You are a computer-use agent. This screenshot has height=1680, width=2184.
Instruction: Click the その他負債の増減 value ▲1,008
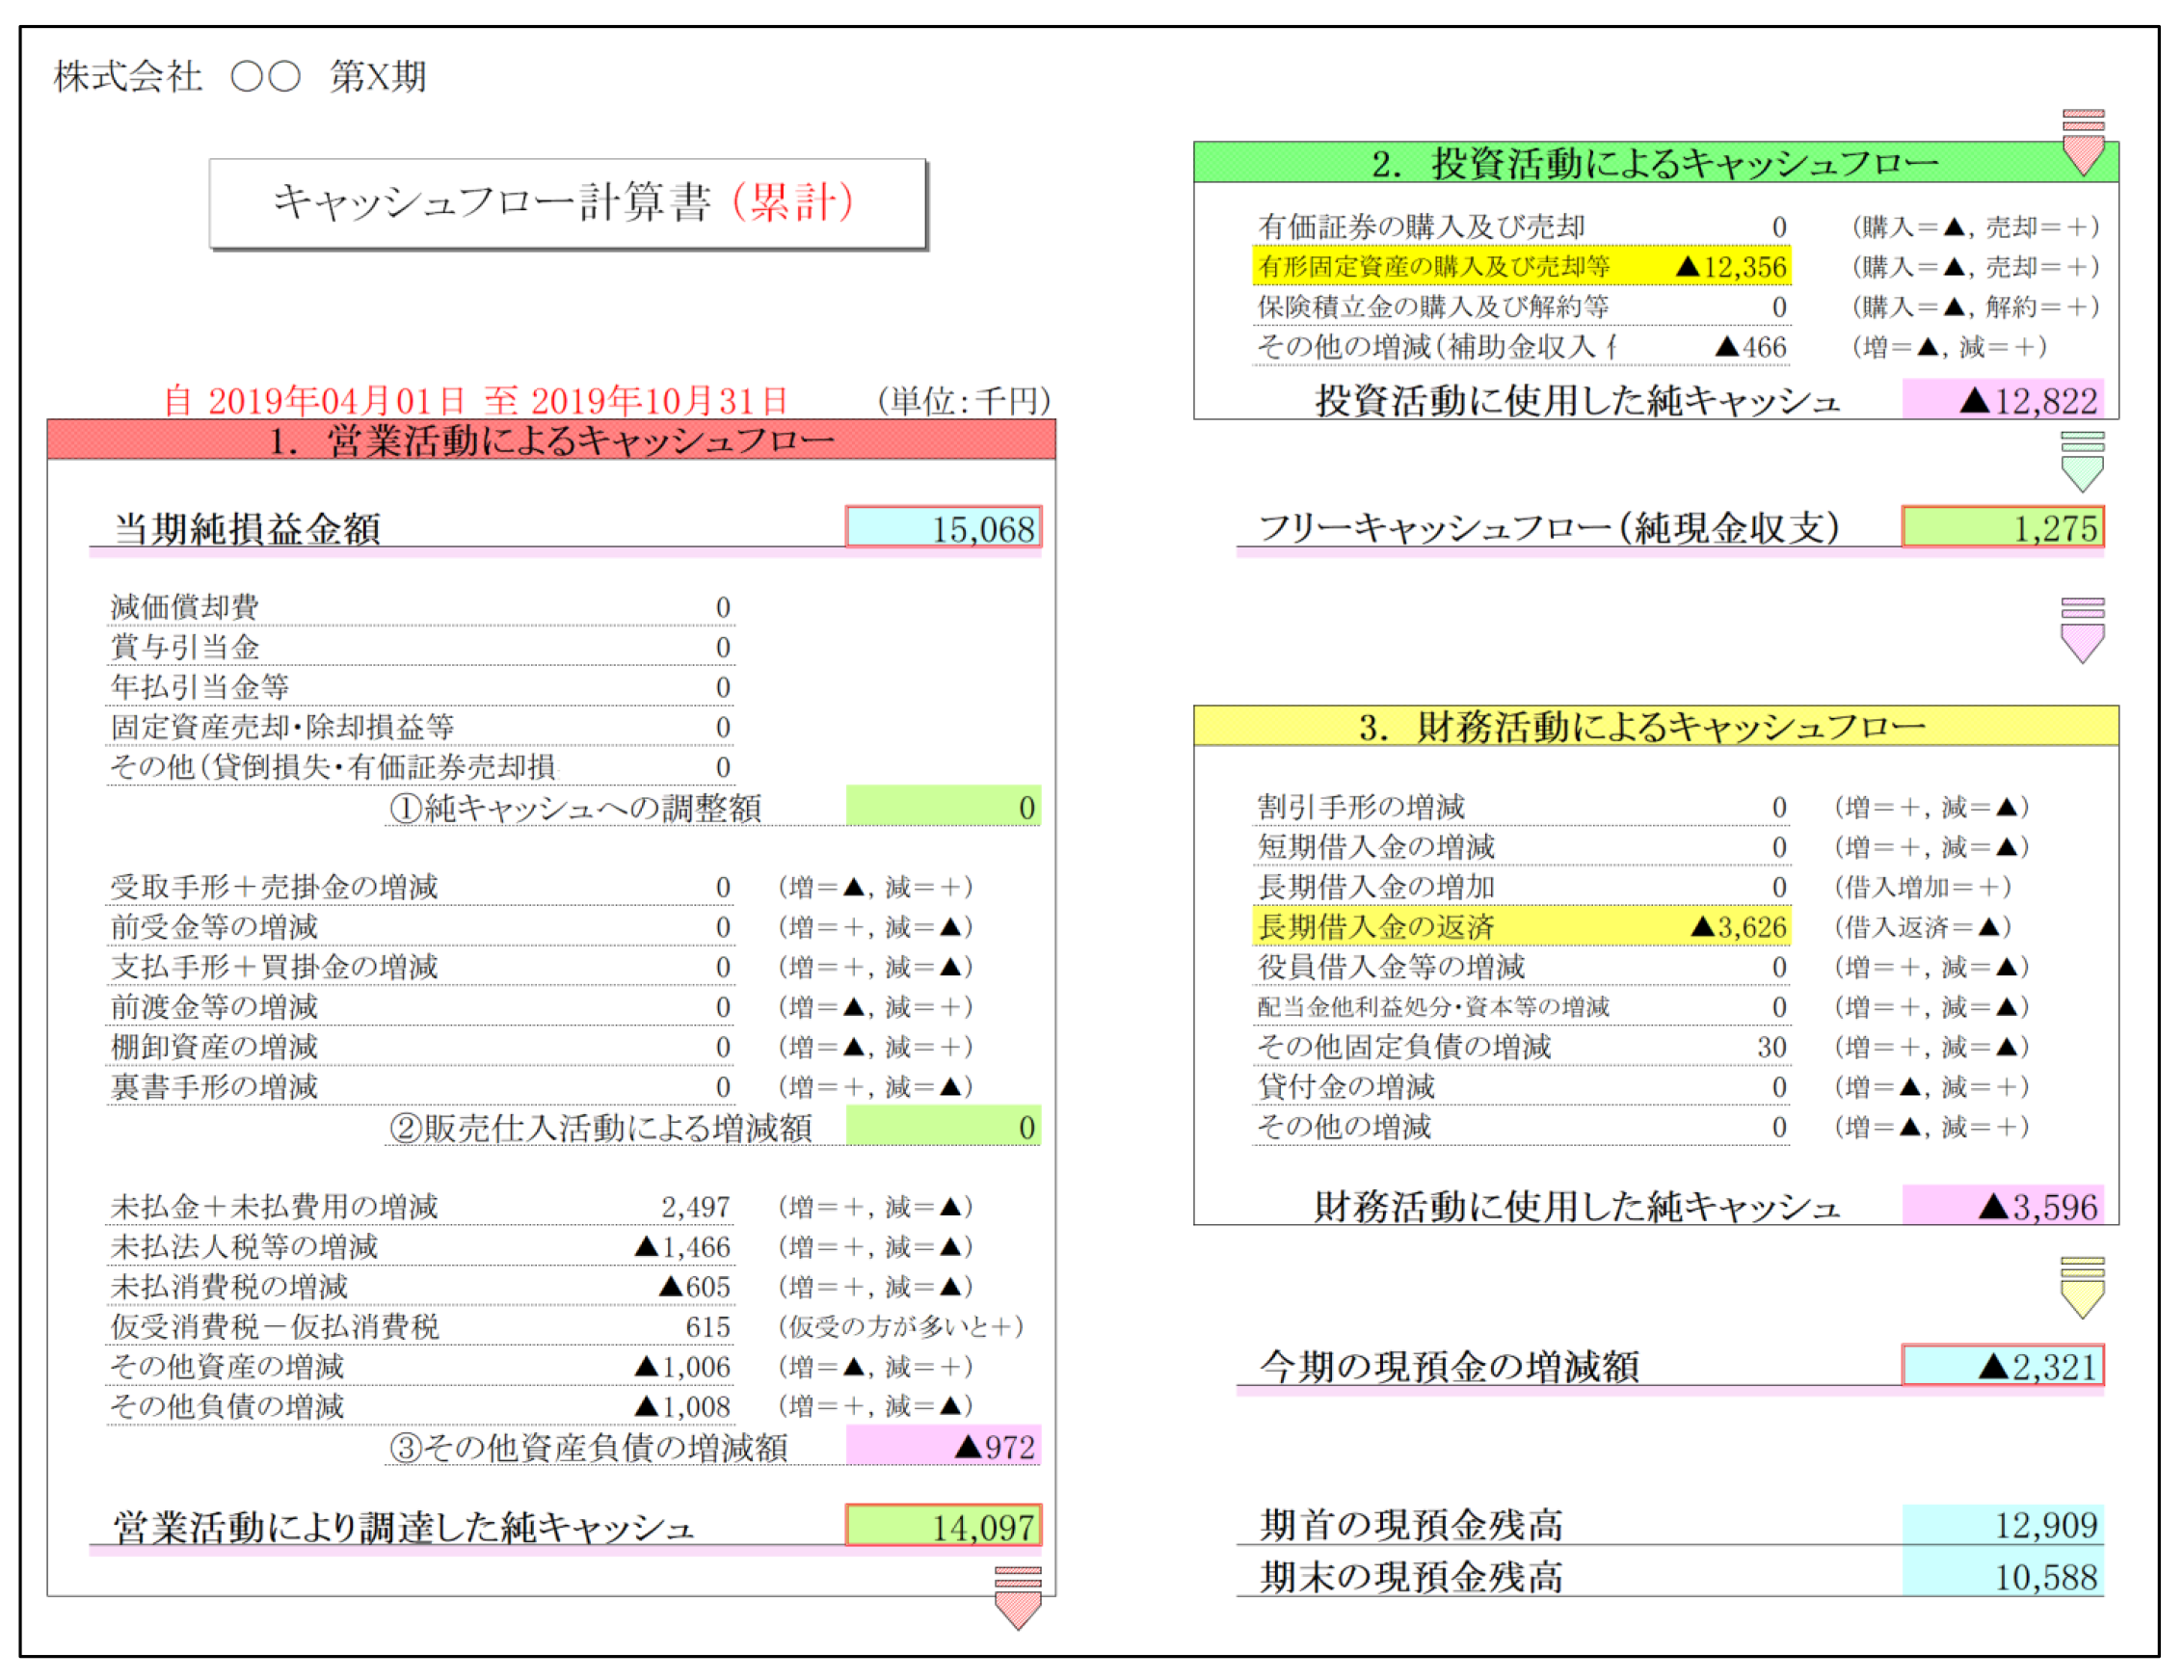pyautogui.click(x=683, y=1407)
